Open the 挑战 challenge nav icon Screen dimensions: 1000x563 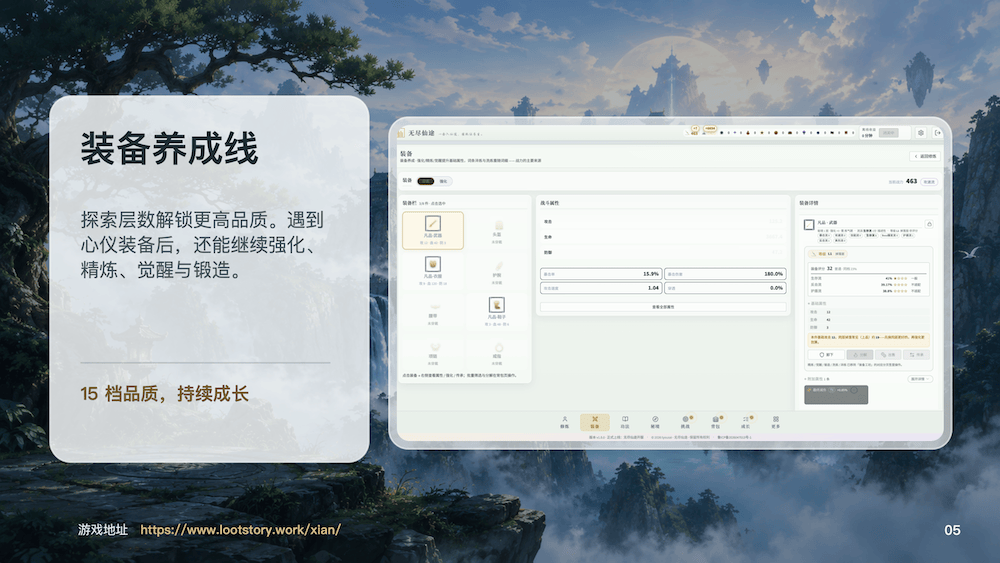pos(686,422)
